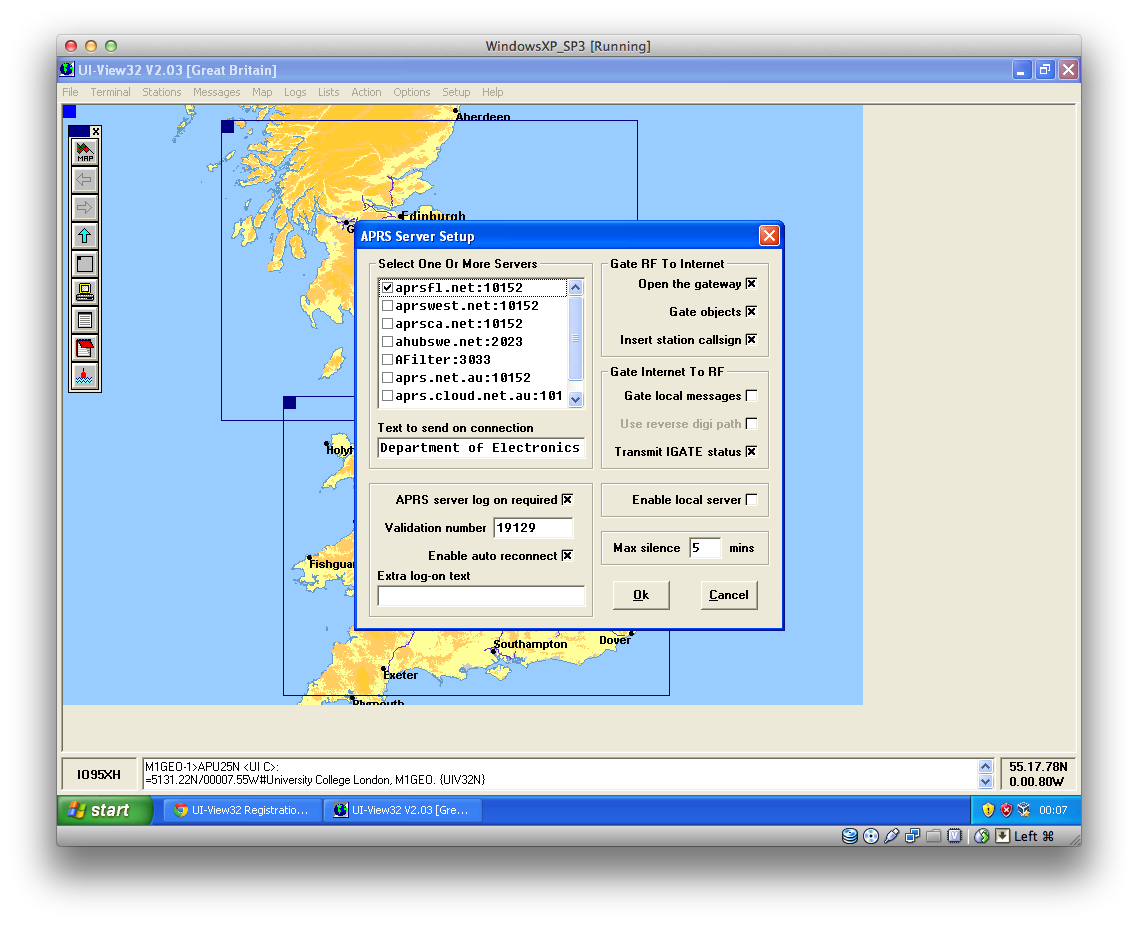
Task: Click the server list scrollbar thumb
Action: [576, 338]
